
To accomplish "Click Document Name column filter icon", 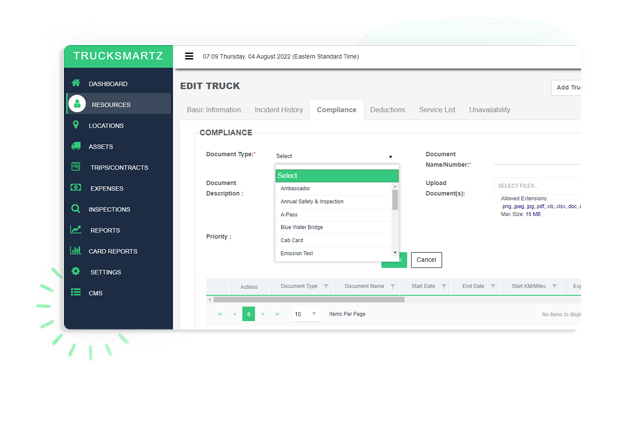I will (x=393, y=287).
